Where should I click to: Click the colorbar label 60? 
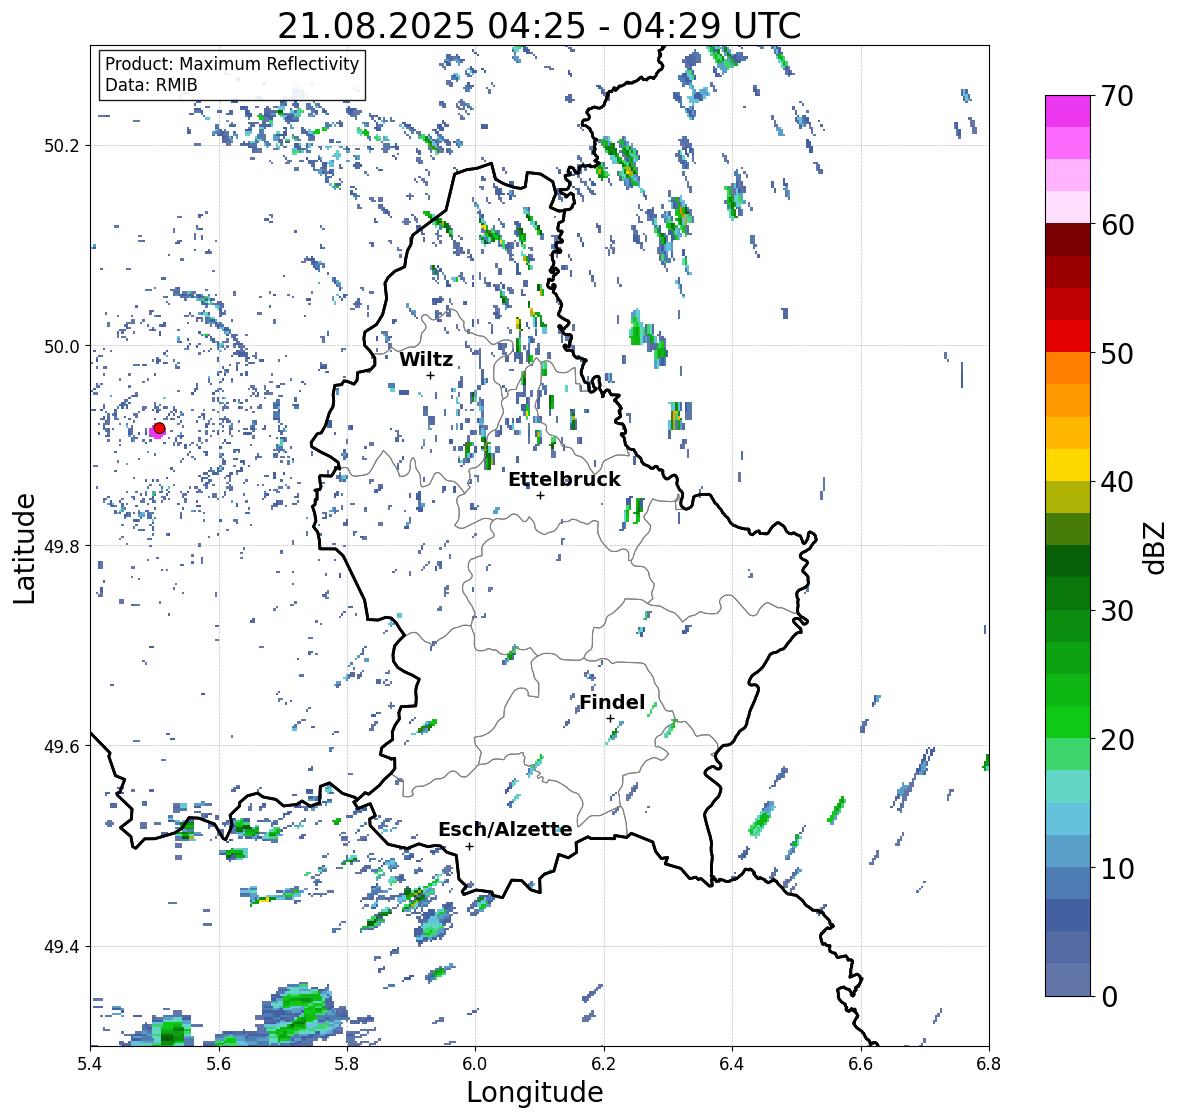tap(1117, 225)
